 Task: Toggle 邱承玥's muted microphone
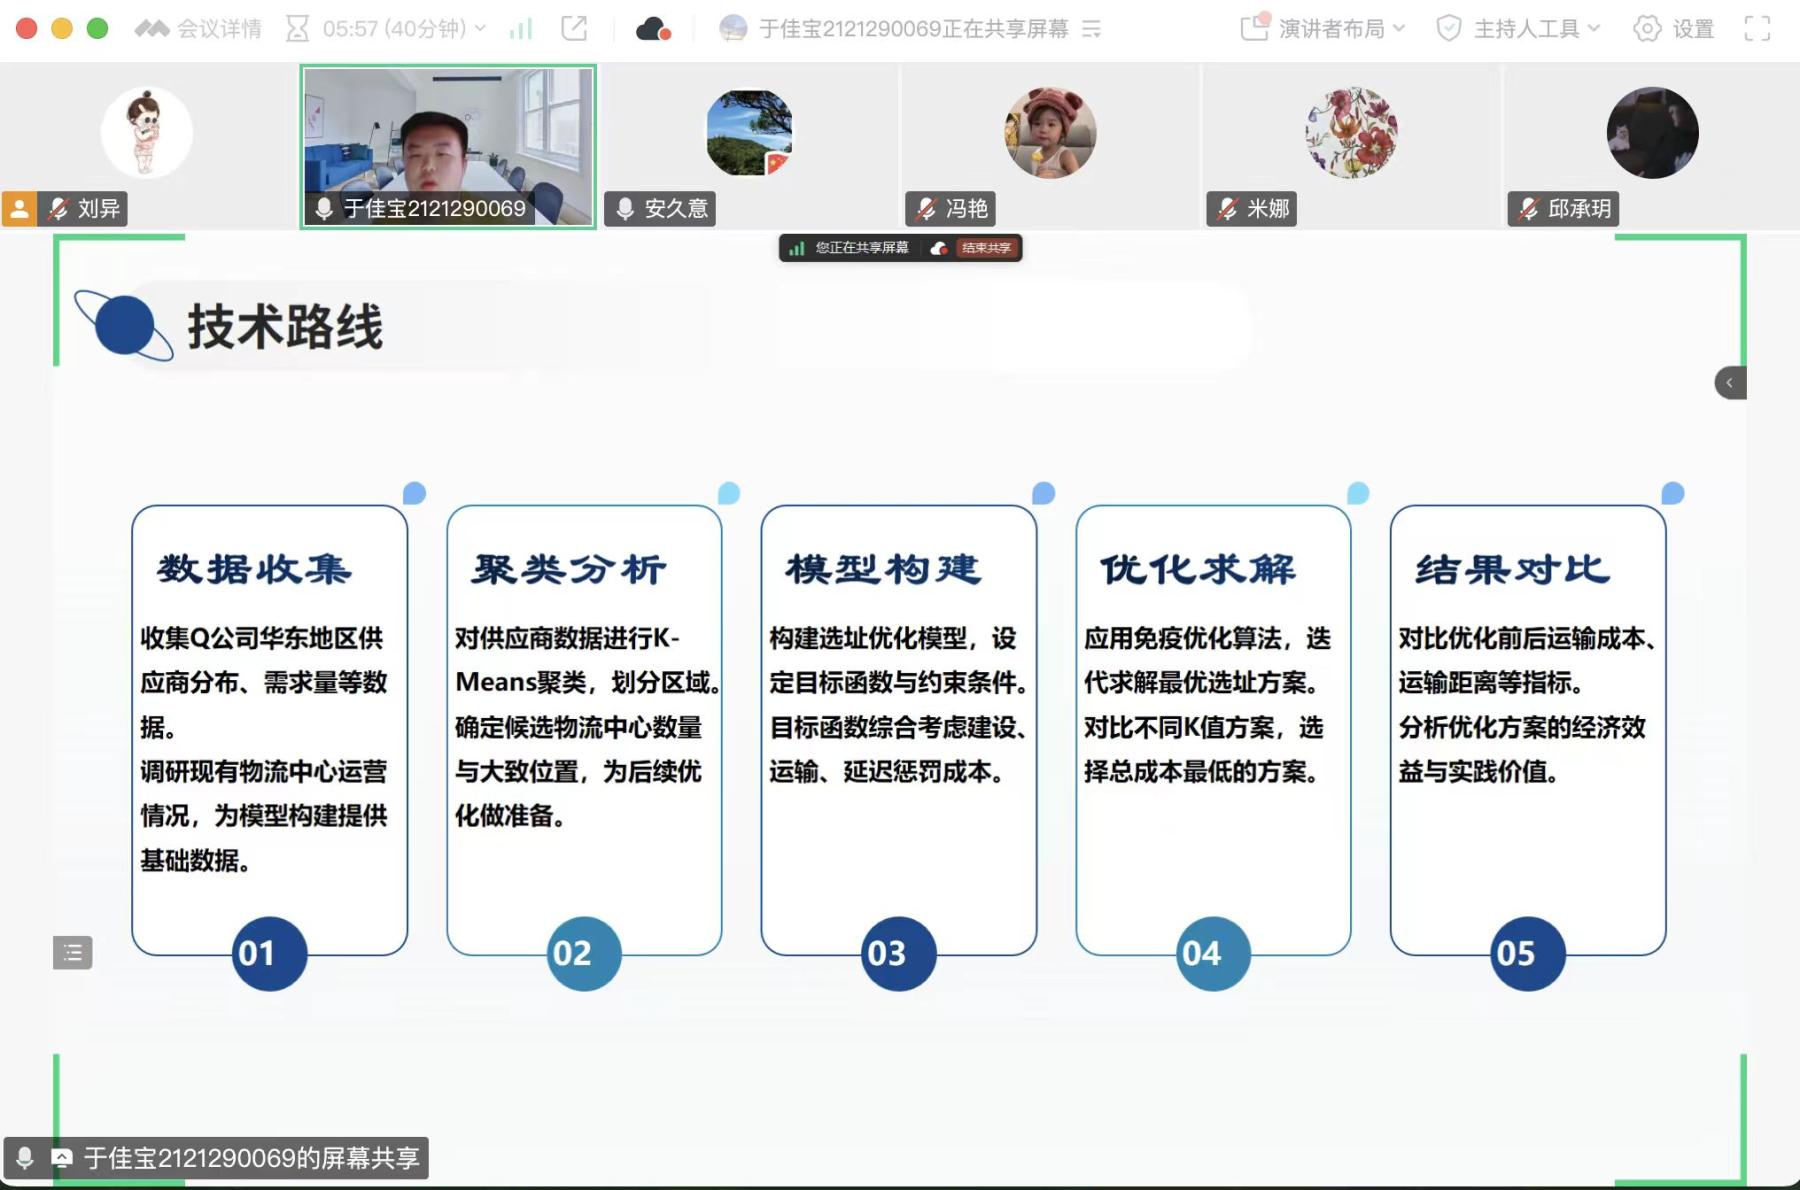coord(1528,209)
